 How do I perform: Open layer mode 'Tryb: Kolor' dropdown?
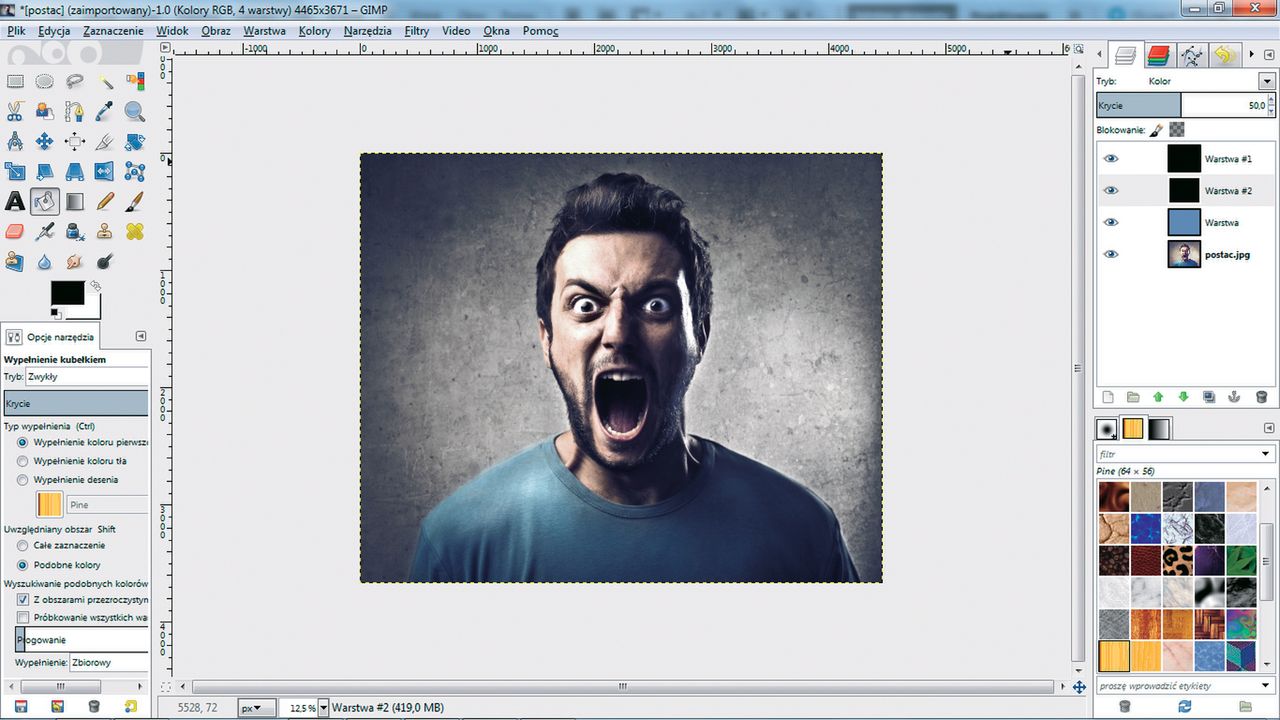(x=1267, y=81)
